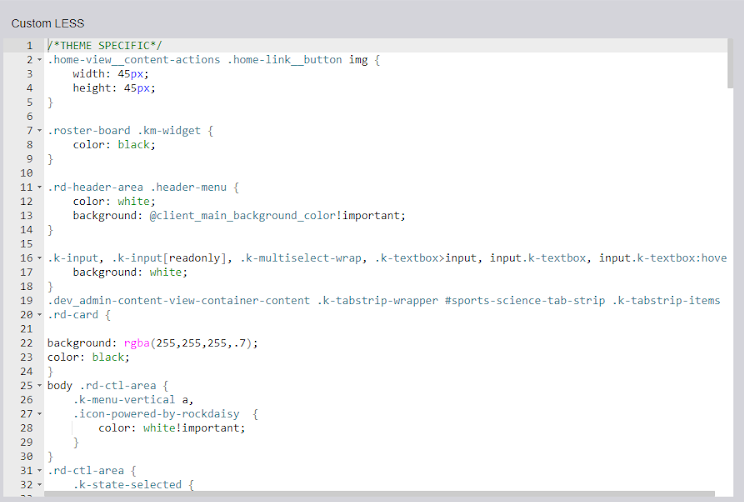Click line number 6 in the gutter
Viewport: 744px width, 502px height.
point(29,116)
